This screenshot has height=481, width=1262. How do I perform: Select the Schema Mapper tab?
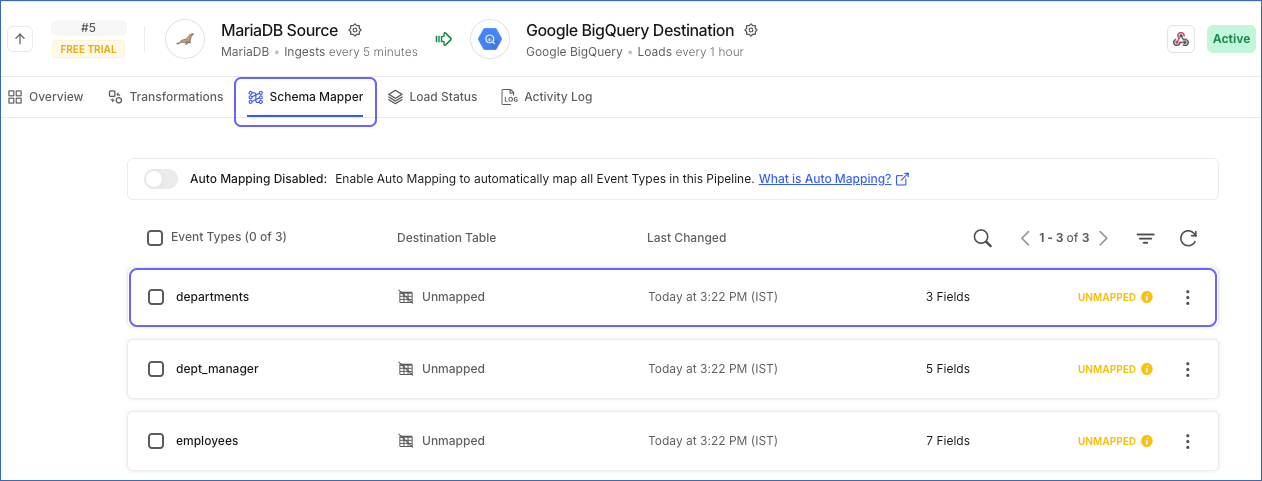tap(305, 97)
